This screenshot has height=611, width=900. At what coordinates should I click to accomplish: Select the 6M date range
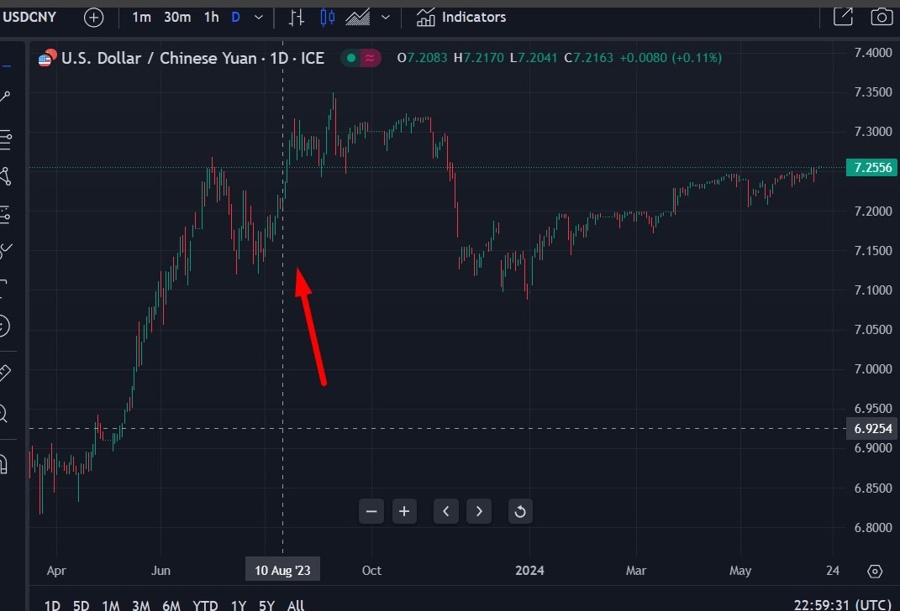coord(171,605)
